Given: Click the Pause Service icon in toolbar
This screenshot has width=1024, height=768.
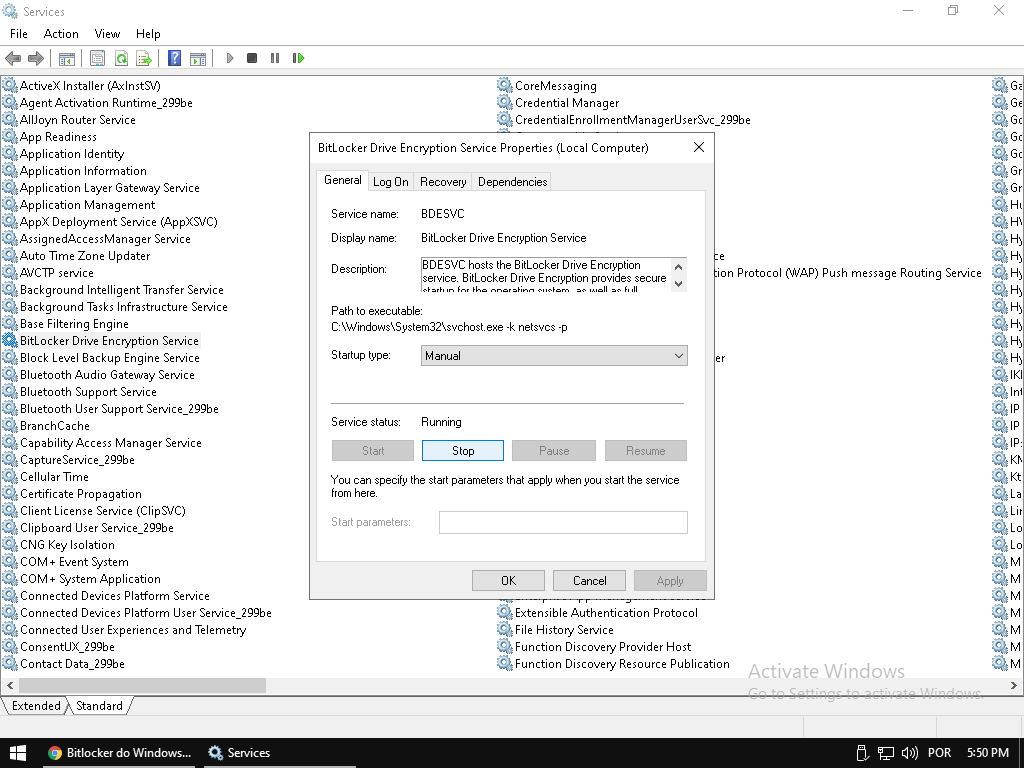Looking at the screenshot, I should tap(275, 58).
